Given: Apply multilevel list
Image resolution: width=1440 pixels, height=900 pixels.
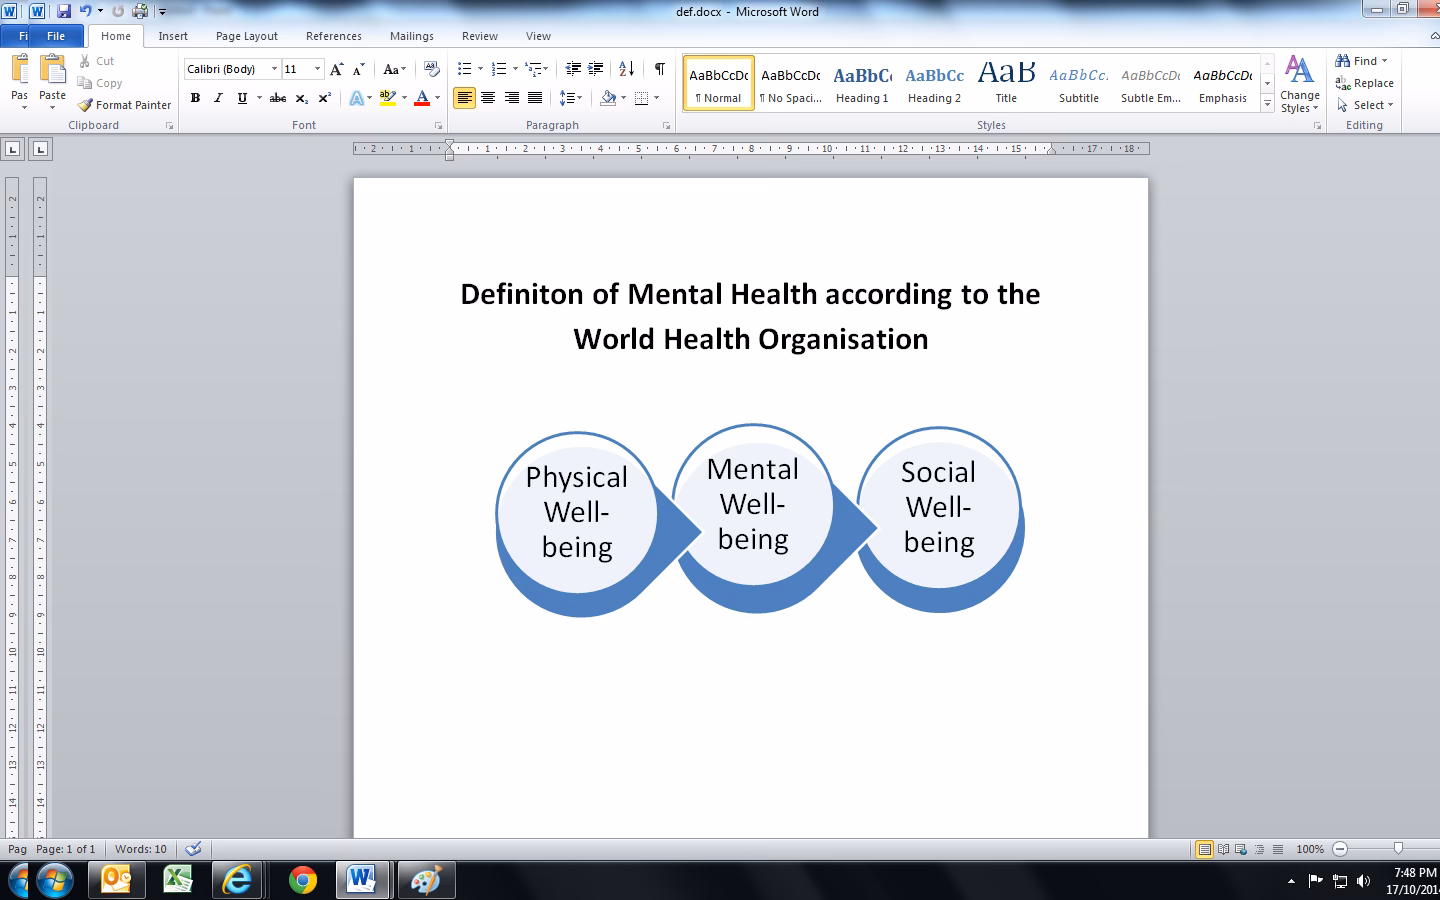Looking at the screenshot, I should [x=534, y=69].
